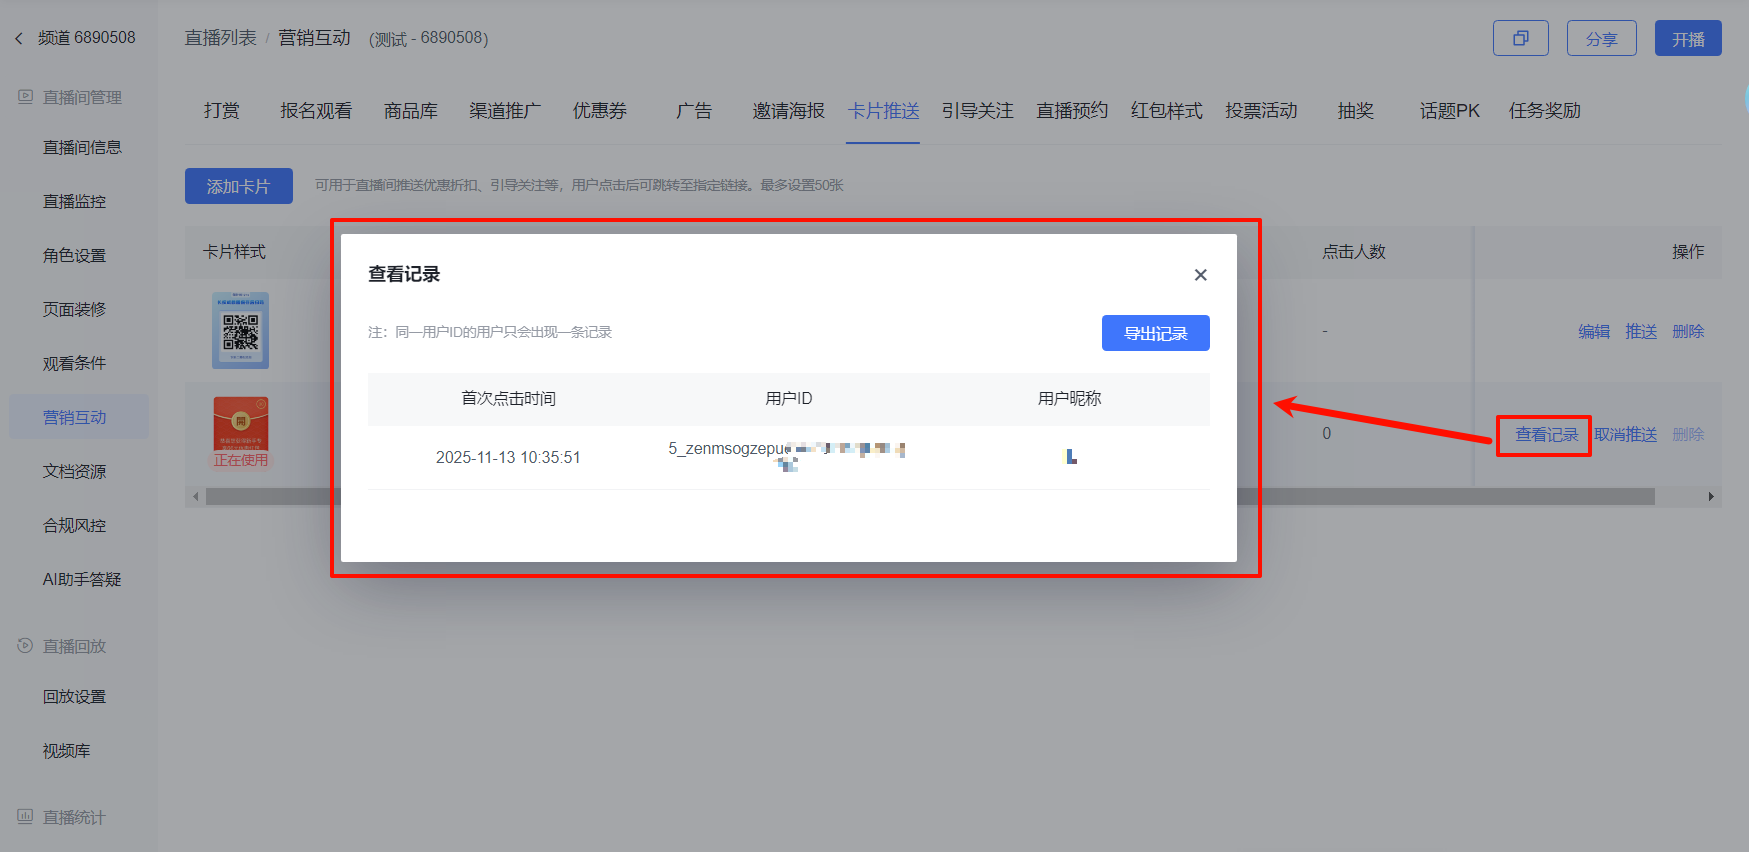This screenshot has width=1749, height=852.
Task: Click the 点击人数 column header
Action: (1354, 252)
